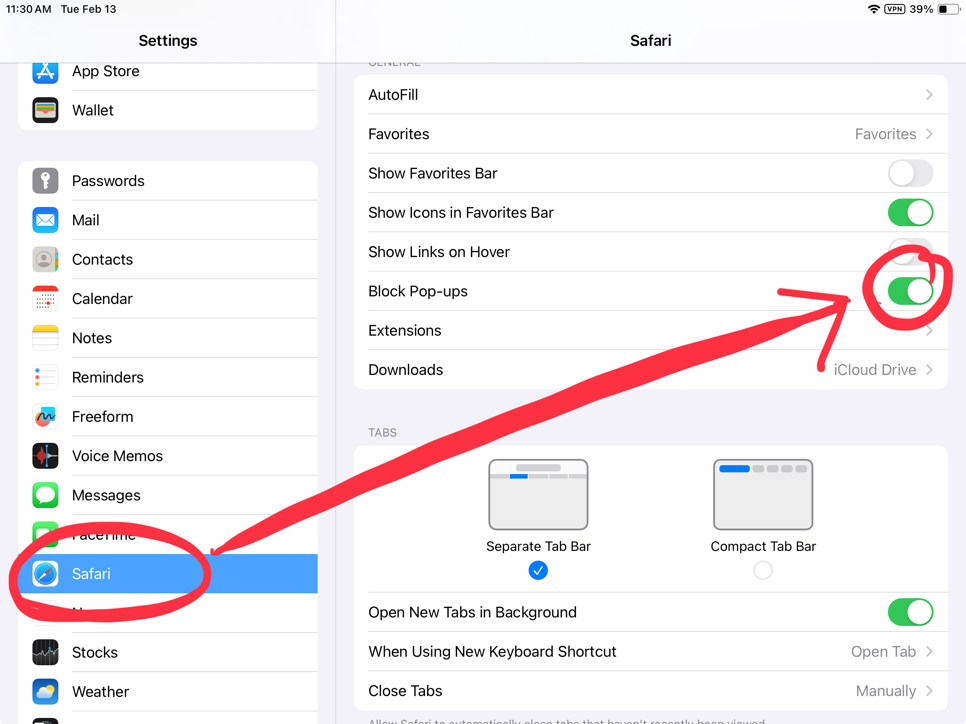The height and width of the screenshot is (724, 966).
Task: Tap the 'Separate Tab Bar' label
Action: [x=538, y=547]
